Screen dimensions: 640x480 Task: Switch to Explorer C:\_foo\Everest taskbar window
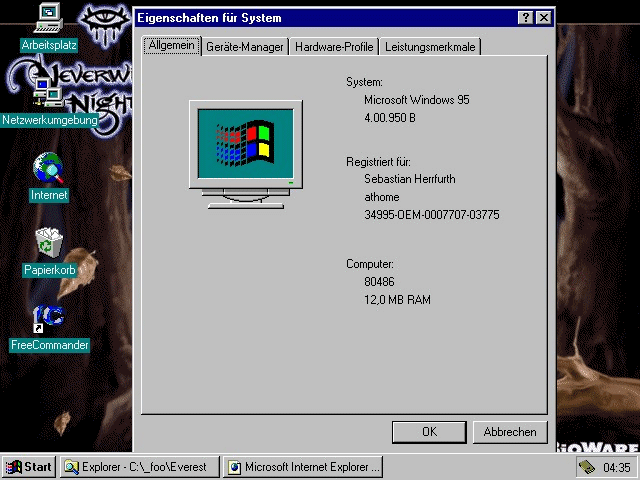(140, 467)
